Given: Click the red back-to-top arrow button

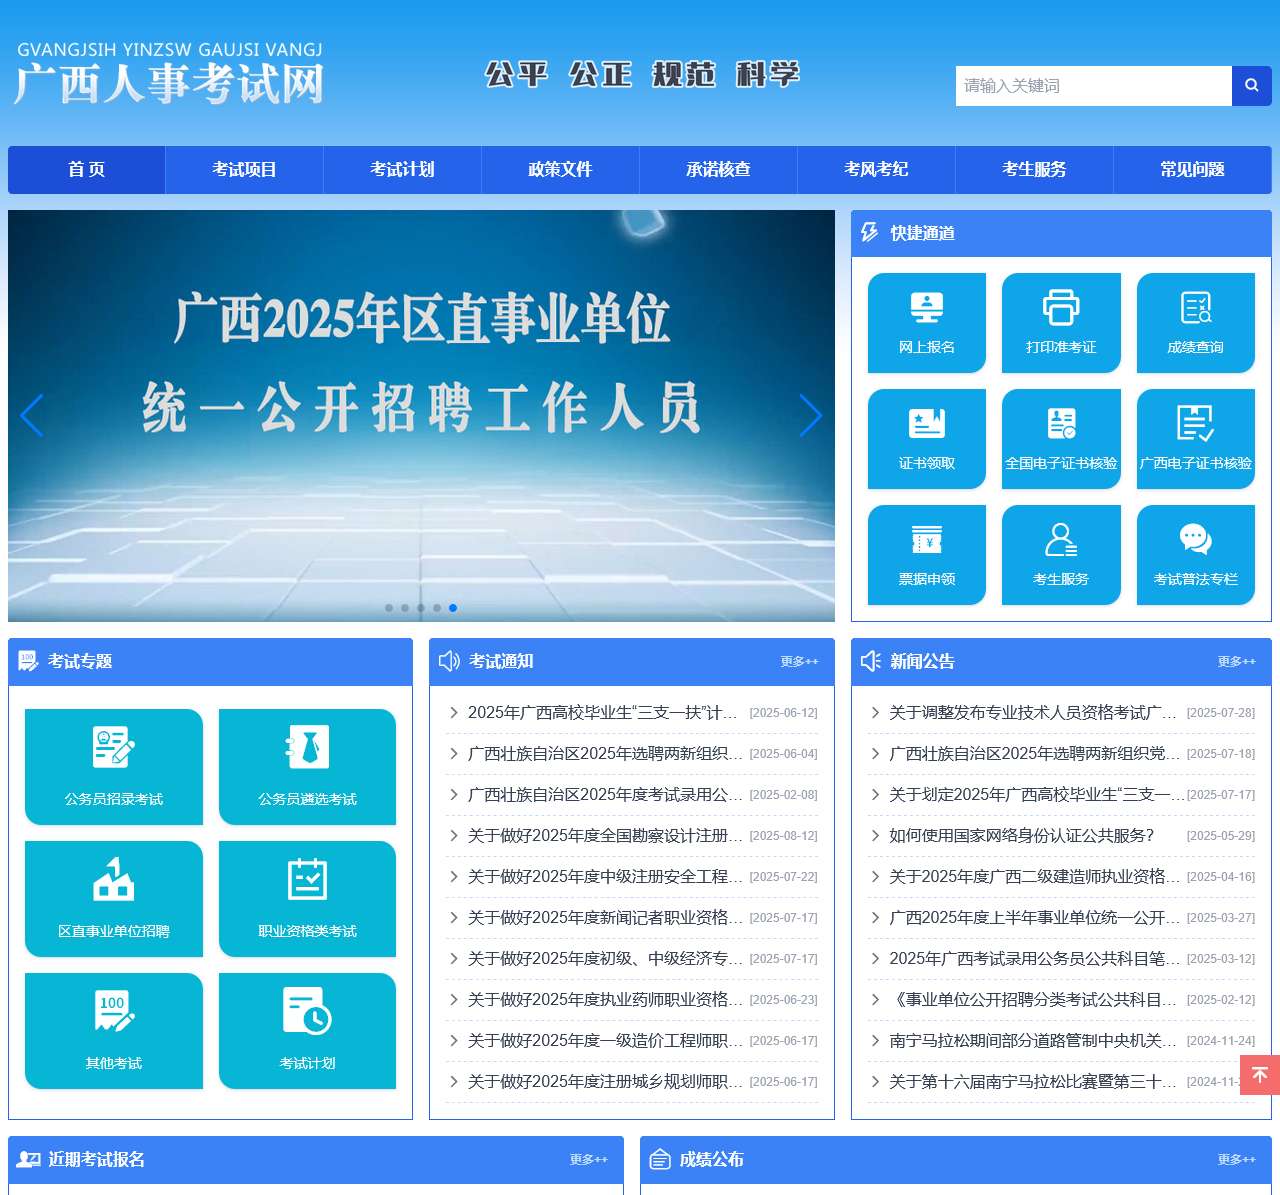Looking at the screenshot, I should (x=1259, y=1075).
